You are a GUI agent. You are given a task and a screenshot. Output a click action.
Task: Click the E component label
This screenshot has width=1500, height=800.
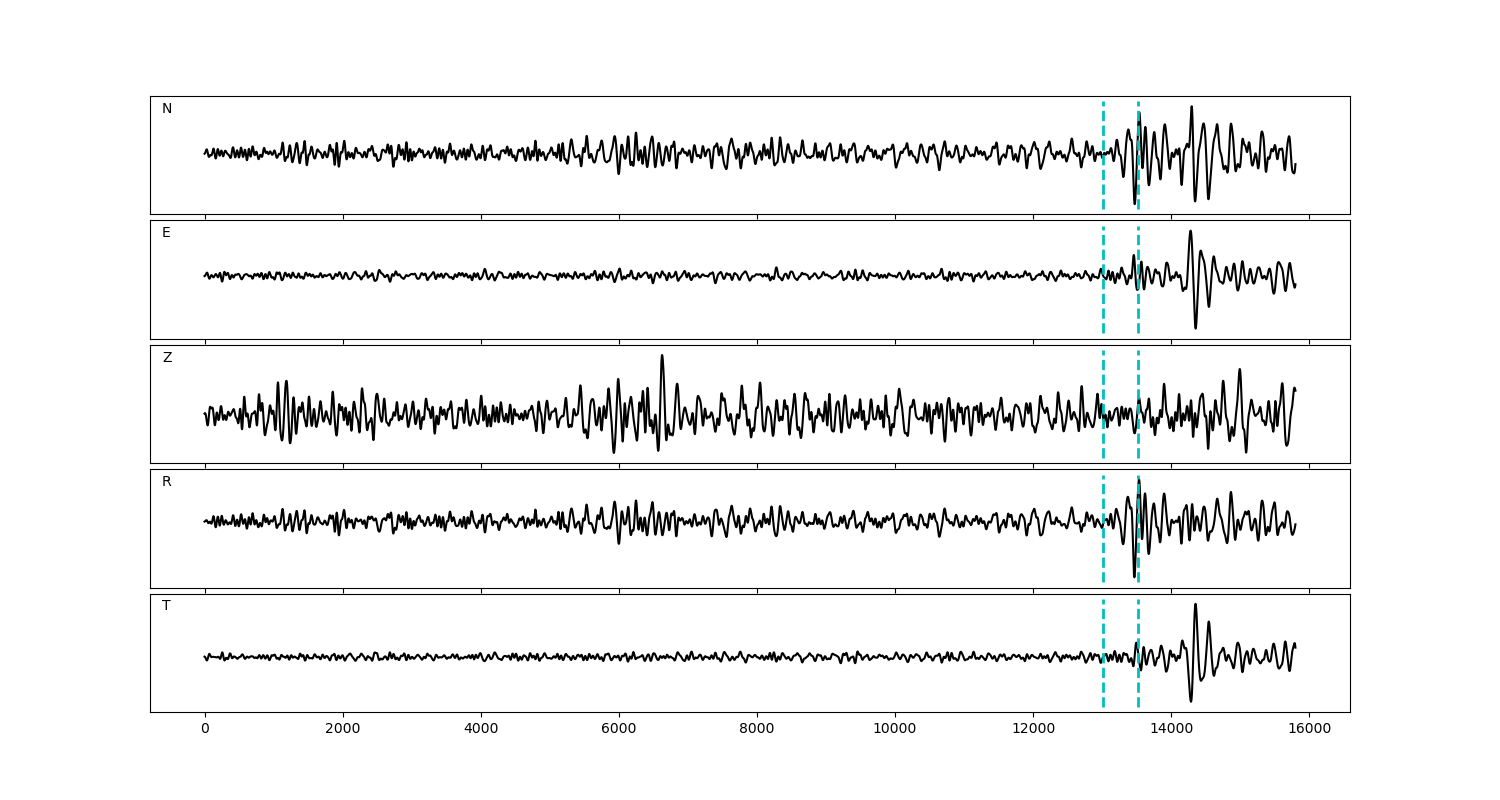point(166,233)
